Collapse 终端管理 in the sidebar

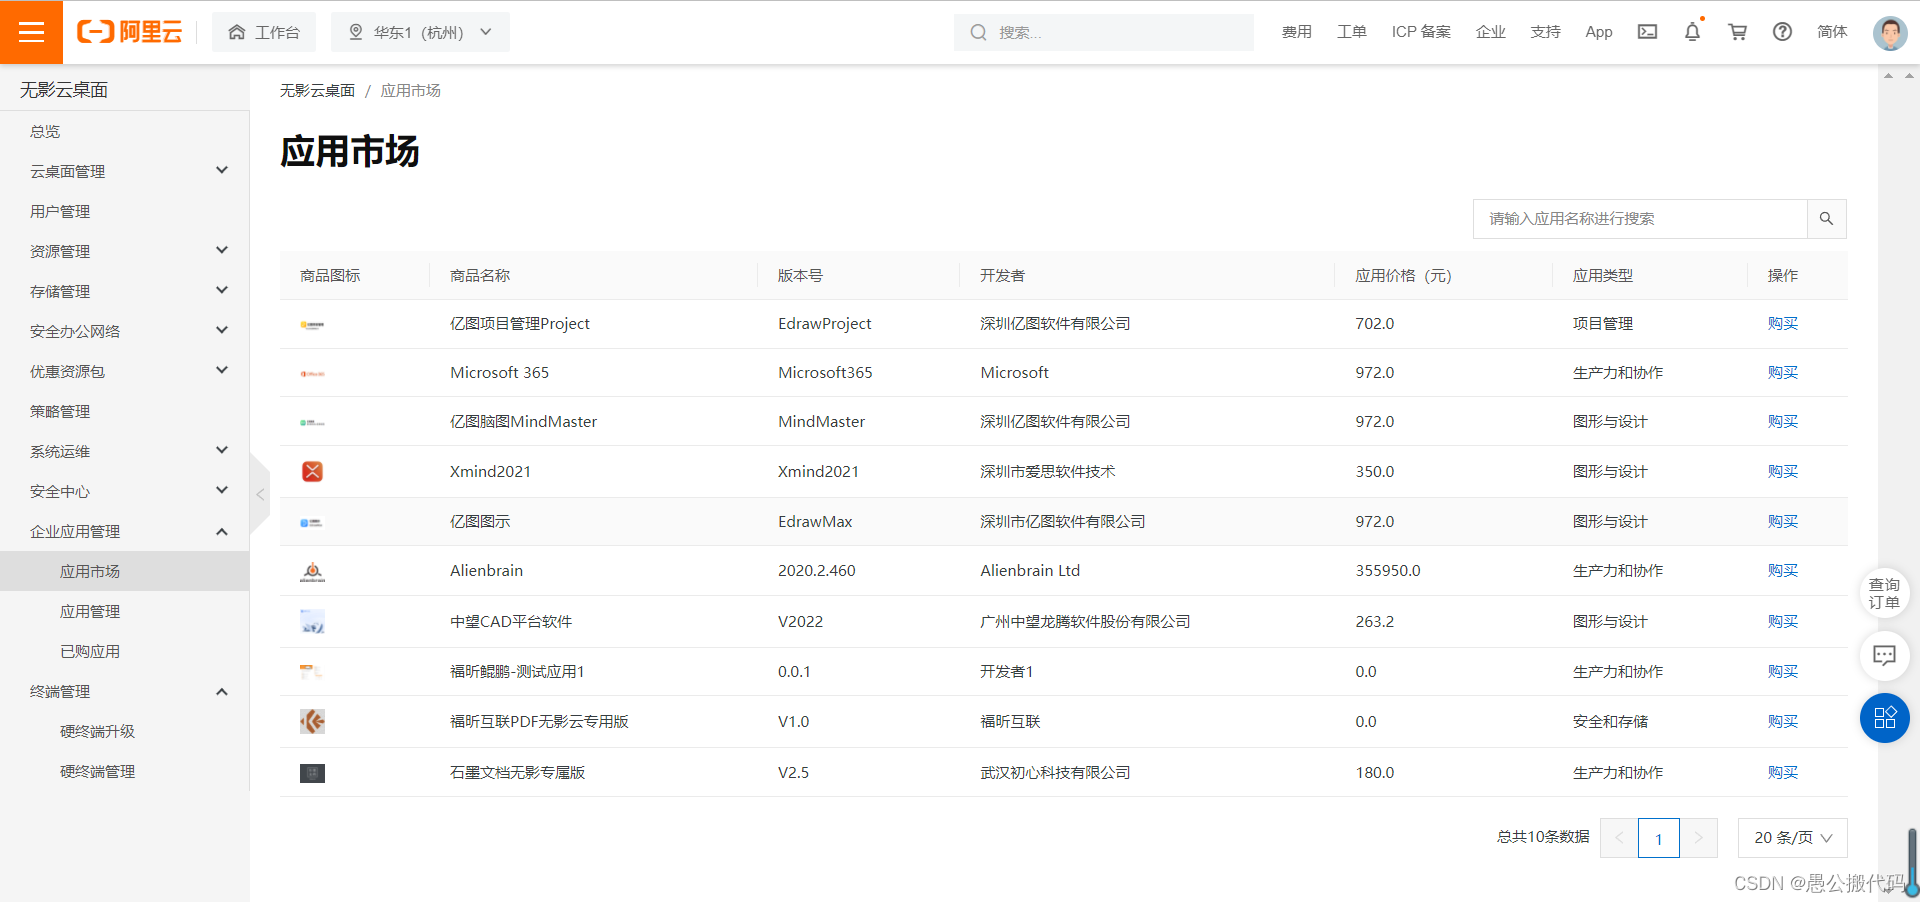tap(125, 691)
